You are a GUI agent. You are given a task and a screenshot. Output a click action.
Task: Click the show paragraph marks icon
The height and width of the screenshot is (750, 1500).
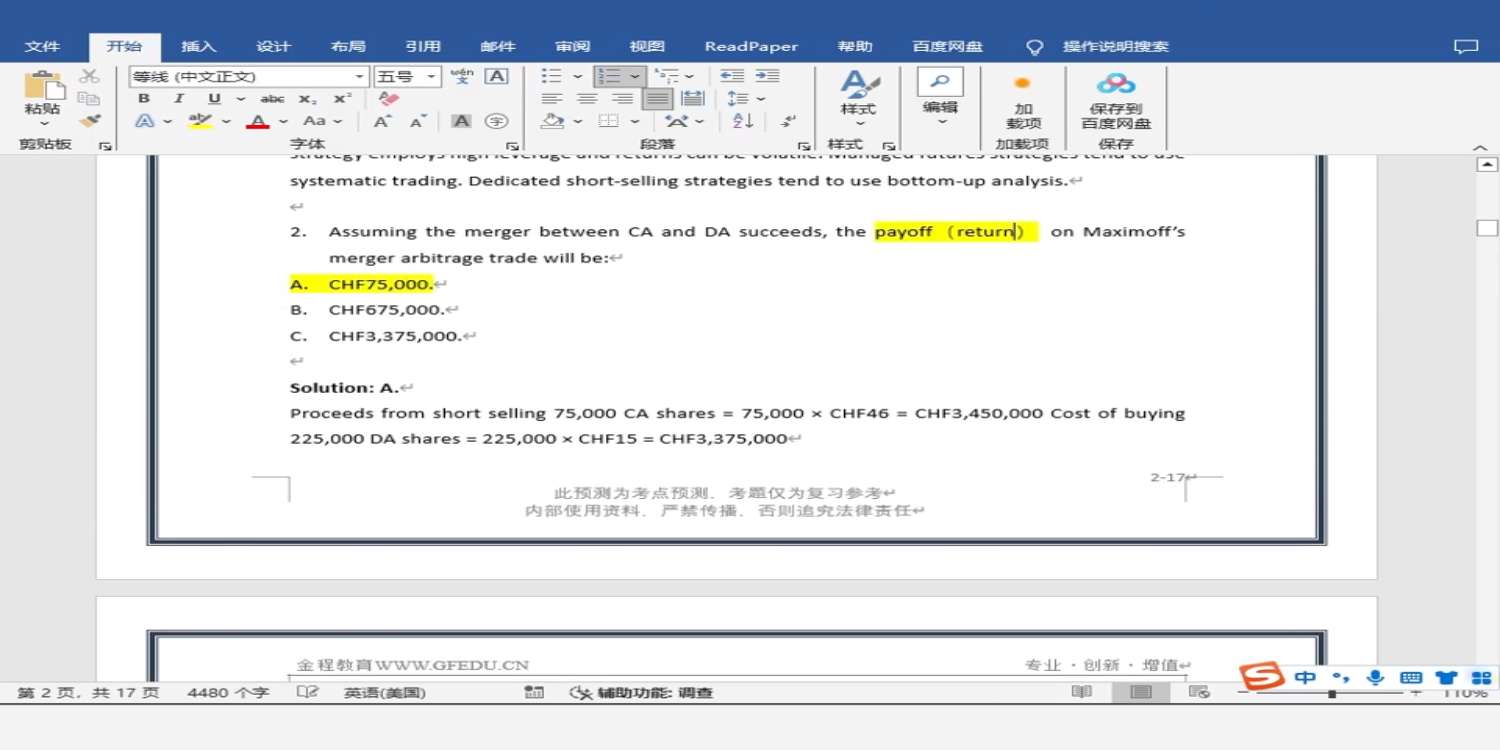click(789, 121)
